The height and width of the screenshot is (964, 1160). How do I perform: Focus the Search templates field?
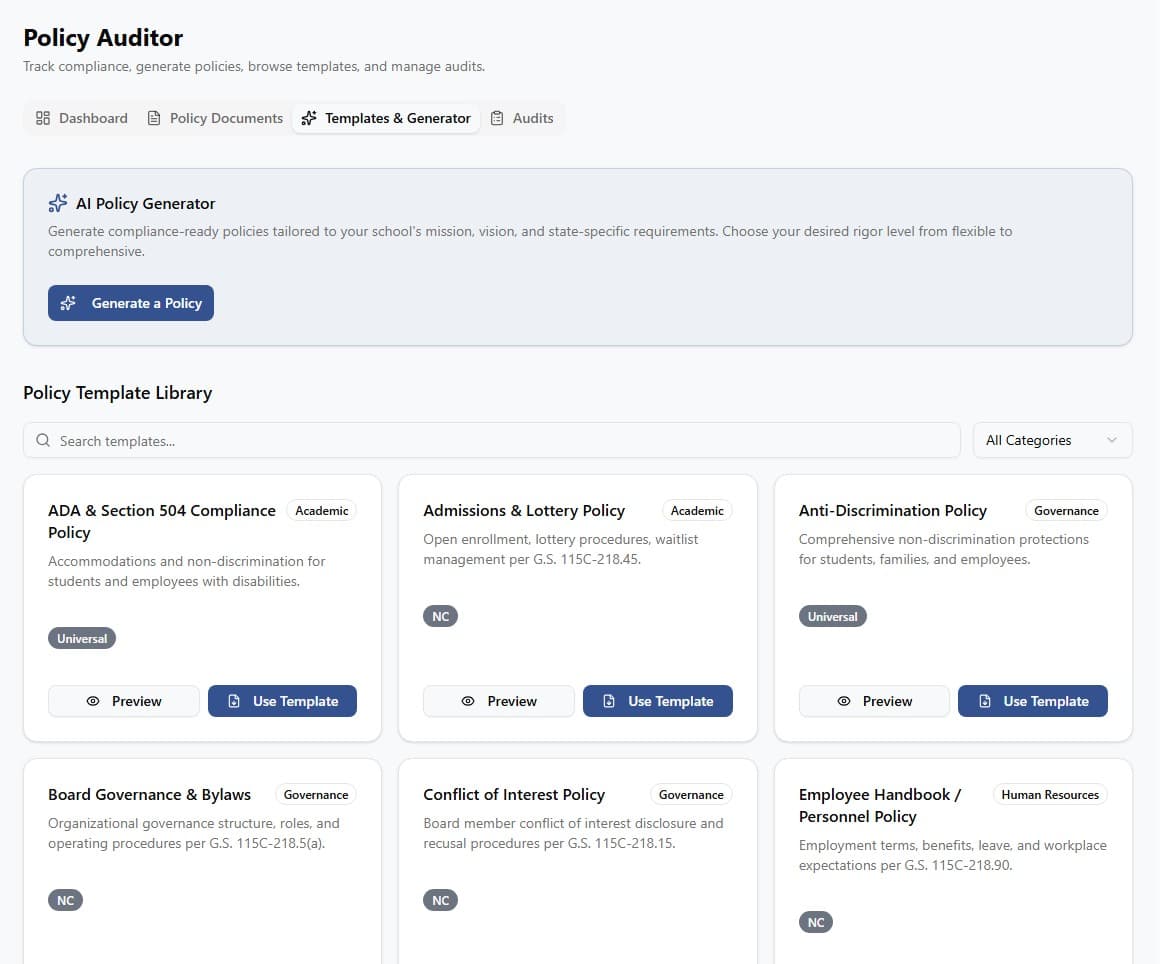tap(492, 440)
